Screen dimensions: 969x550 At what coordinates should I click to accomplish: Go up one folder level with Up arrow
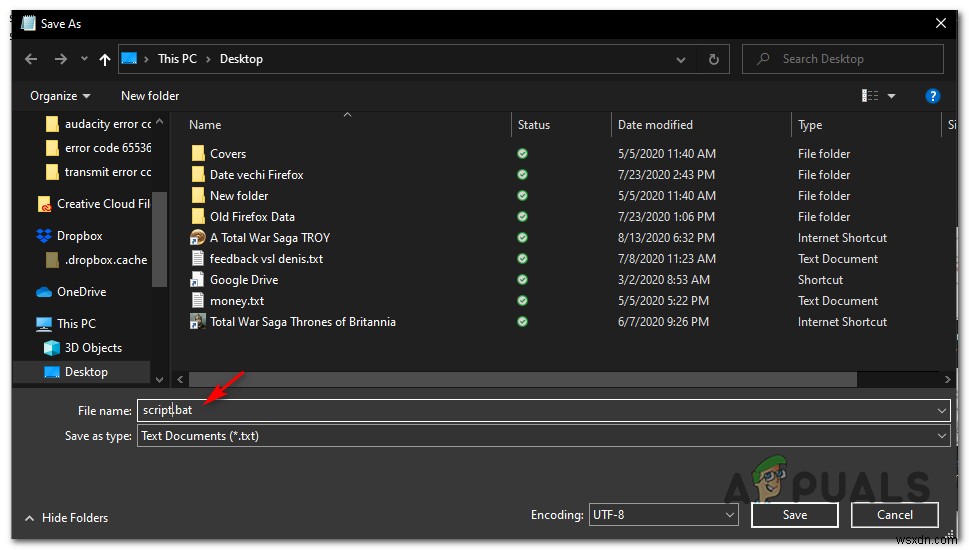click(x=104, y=59)
